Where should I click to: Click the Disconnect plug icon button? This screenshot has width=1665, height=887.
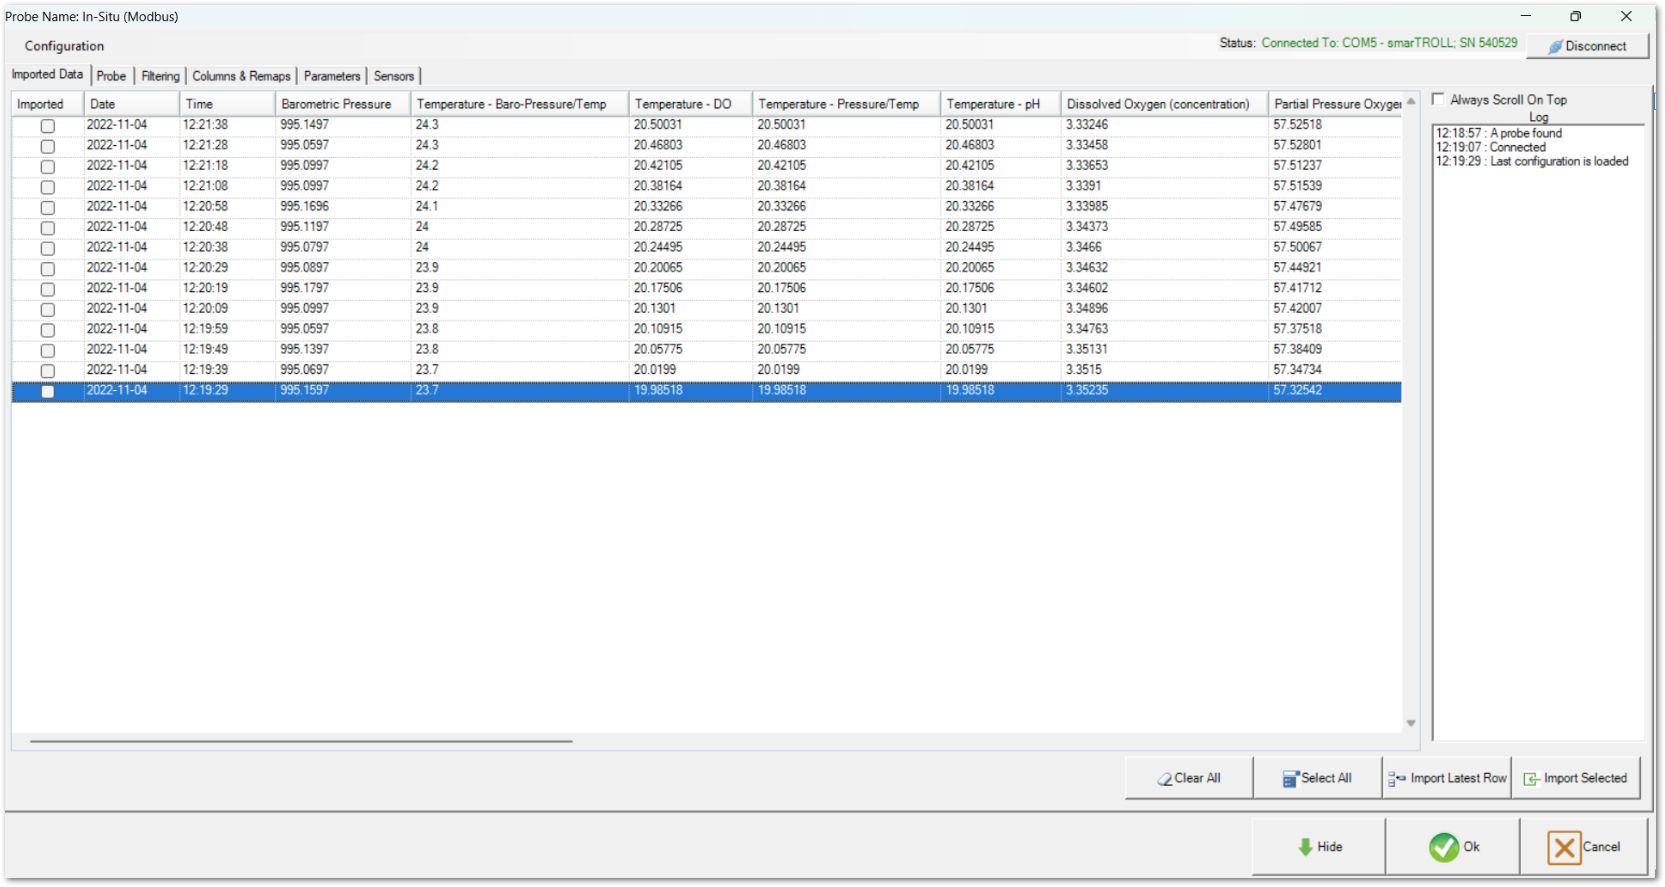click(1555, 47)
